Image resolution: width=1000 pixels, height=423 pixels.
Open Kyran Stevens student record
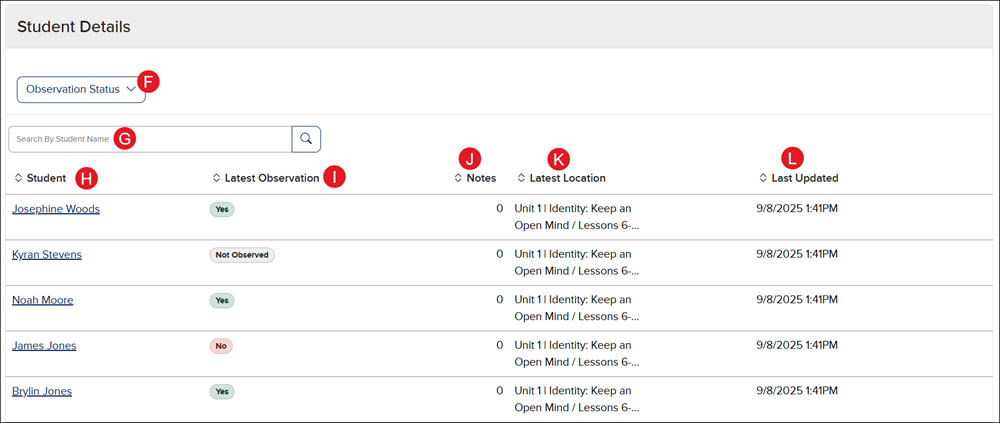pyautogui.click(x=47, y=254)
